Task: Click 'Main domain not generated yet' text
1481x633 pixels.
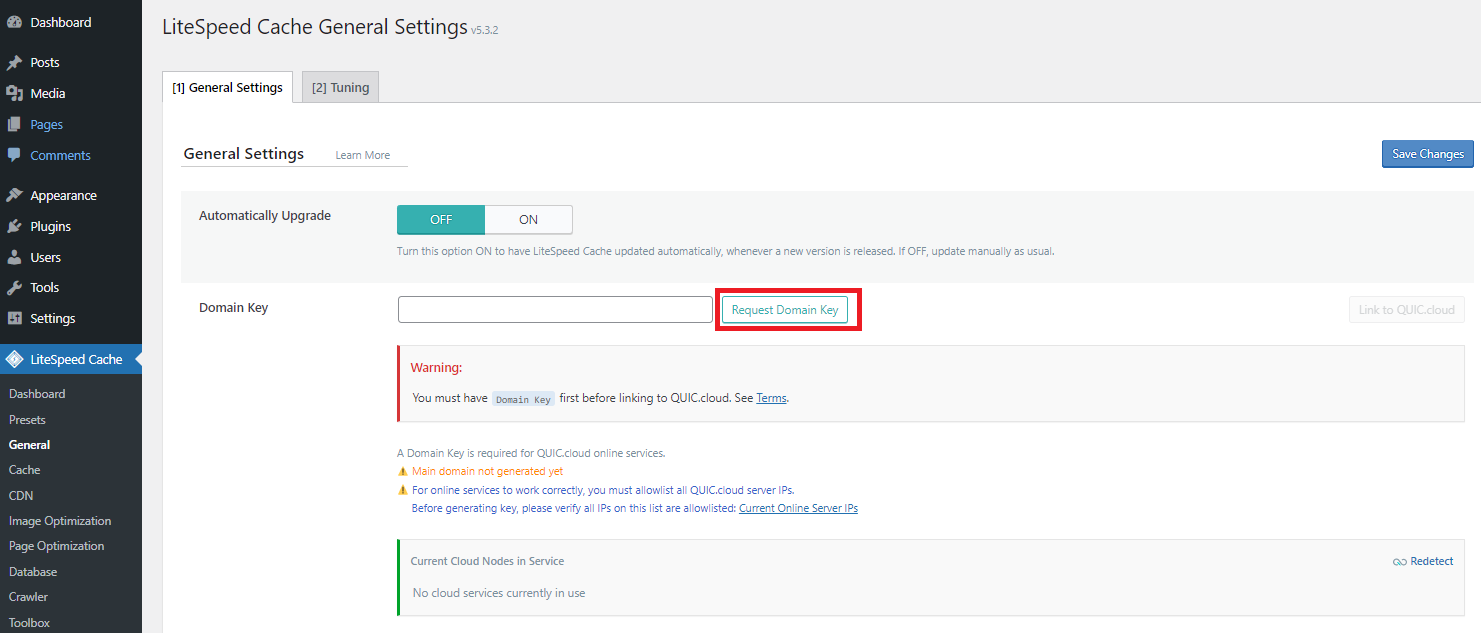Action: [x=487, y=471]
